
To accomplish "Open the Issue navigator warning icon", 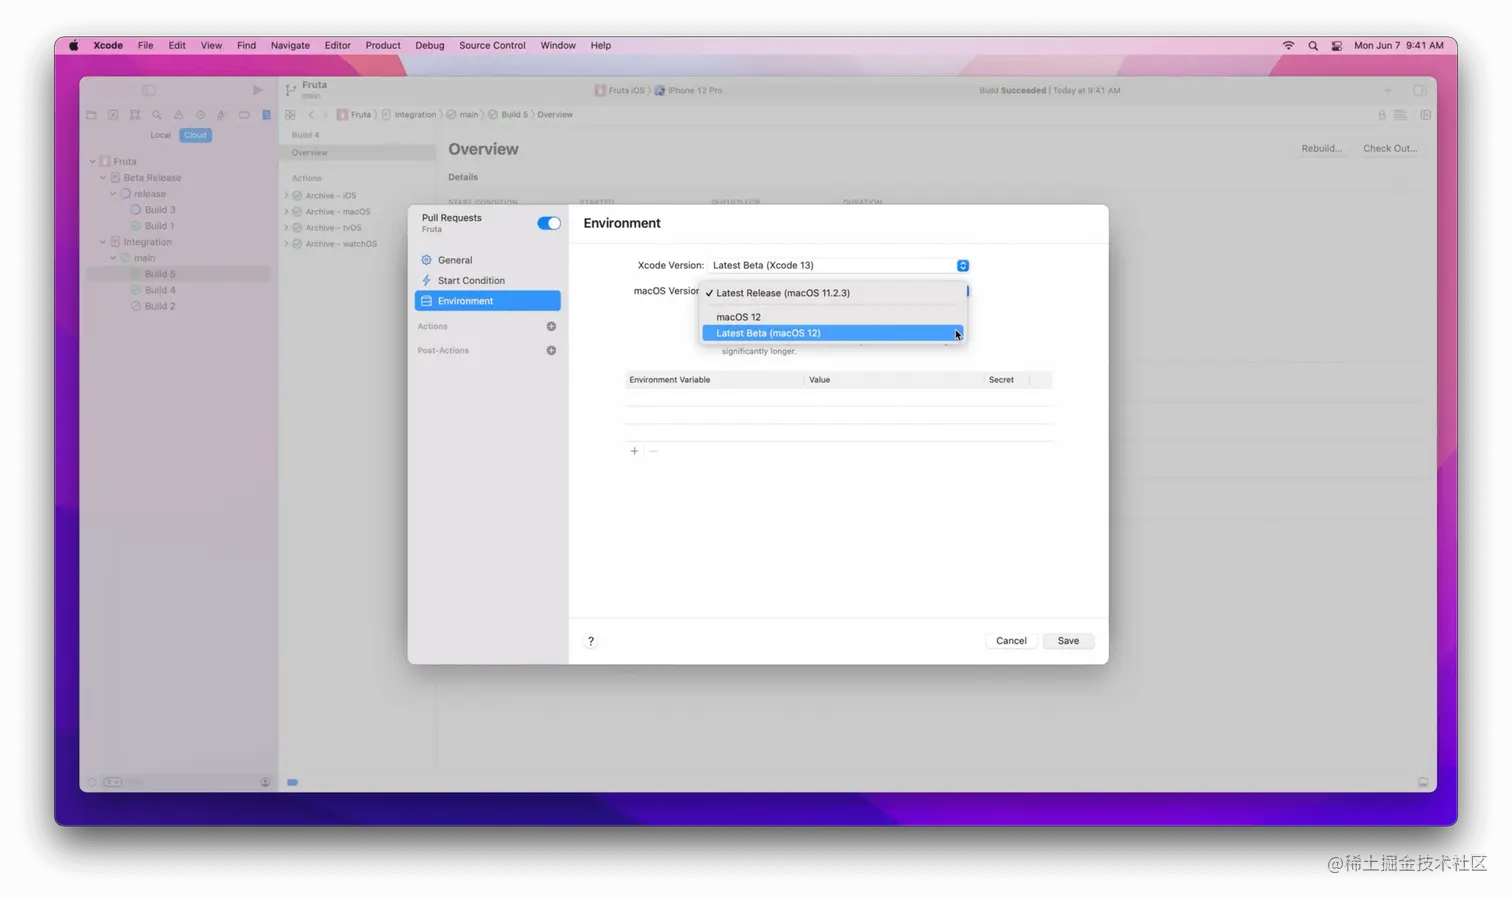I will [178, 115].
